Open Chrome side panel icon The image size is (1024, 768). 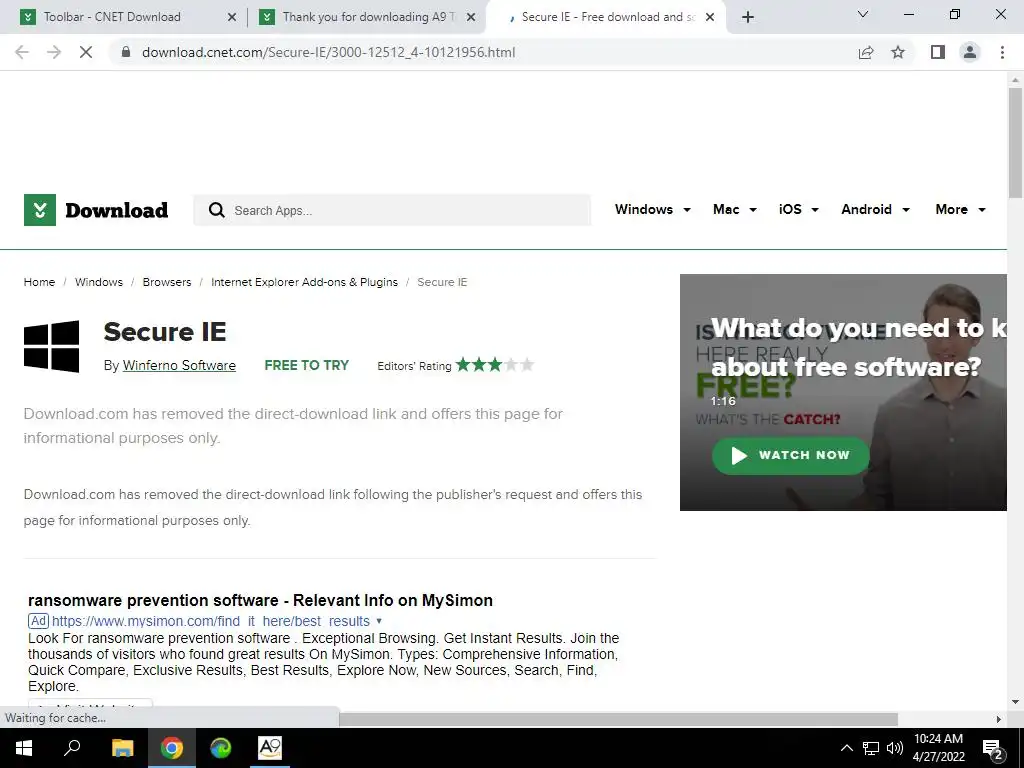coord(938,52)
